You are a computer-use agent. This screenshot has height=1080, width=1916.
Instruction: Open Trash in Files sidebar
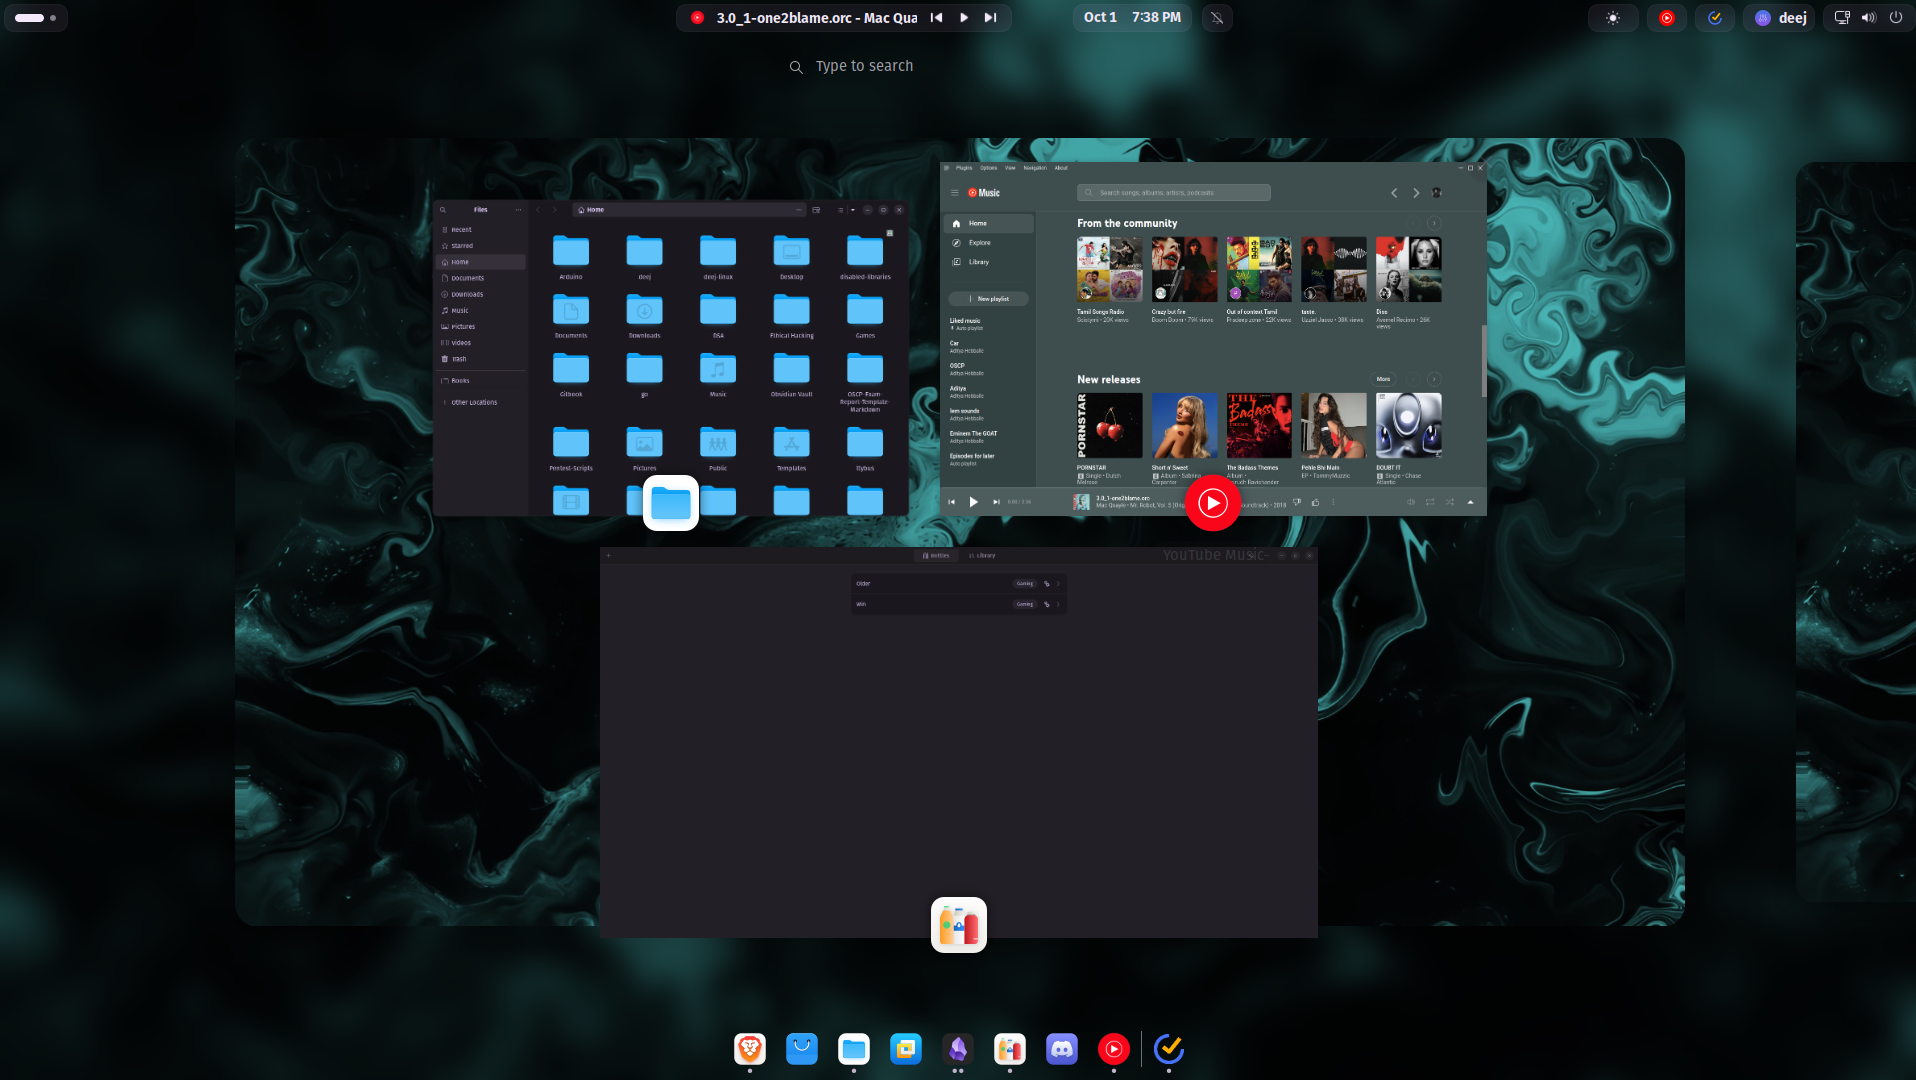[x=481, y=359]
